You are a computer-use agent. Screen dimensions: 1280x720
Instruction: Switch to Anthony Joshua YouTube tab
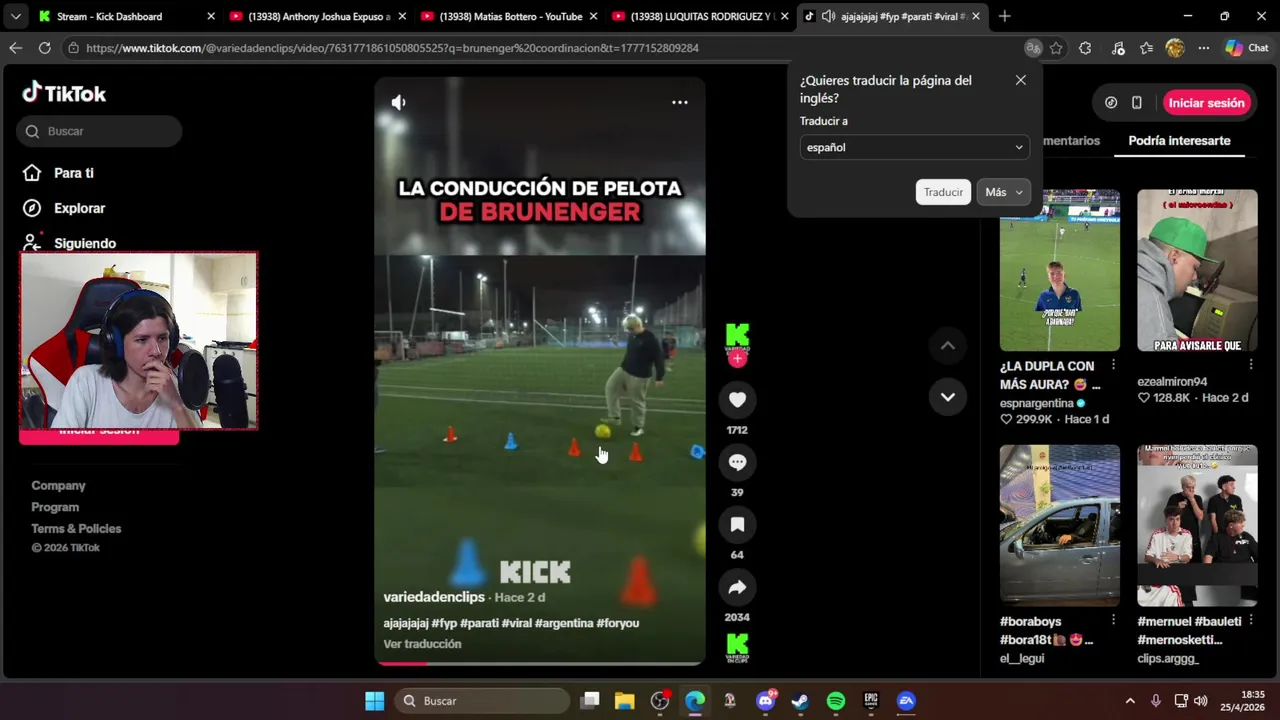click(317, 16)
